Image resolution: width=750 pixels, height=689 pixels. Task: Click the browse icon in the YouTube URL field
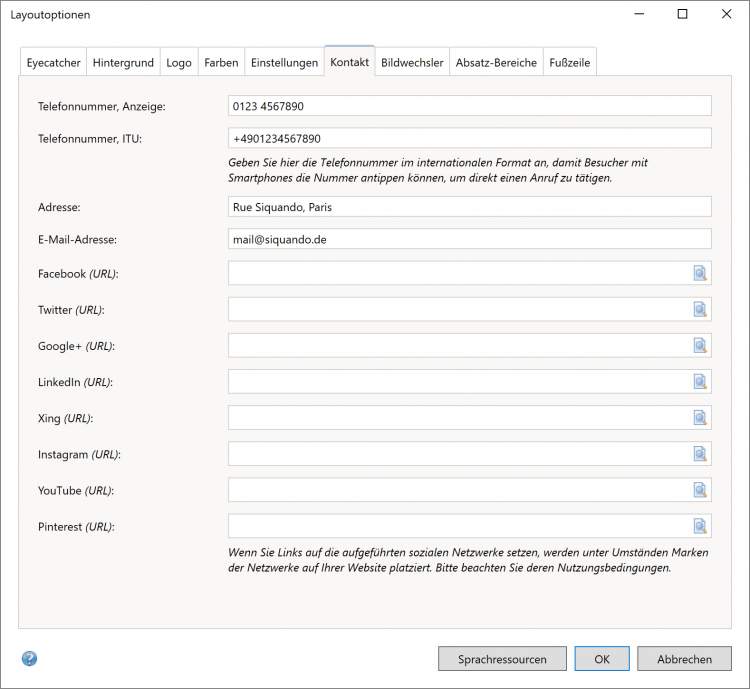coord(700,490)
